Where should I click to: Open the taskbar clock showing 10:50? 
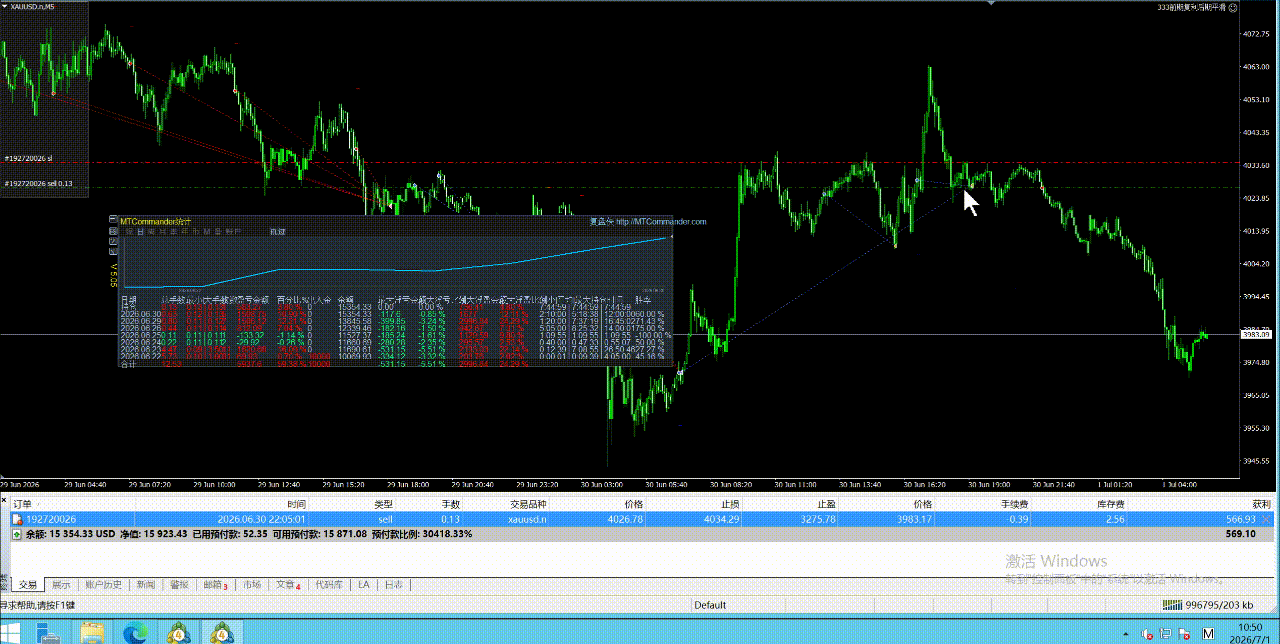point(1248,633)
